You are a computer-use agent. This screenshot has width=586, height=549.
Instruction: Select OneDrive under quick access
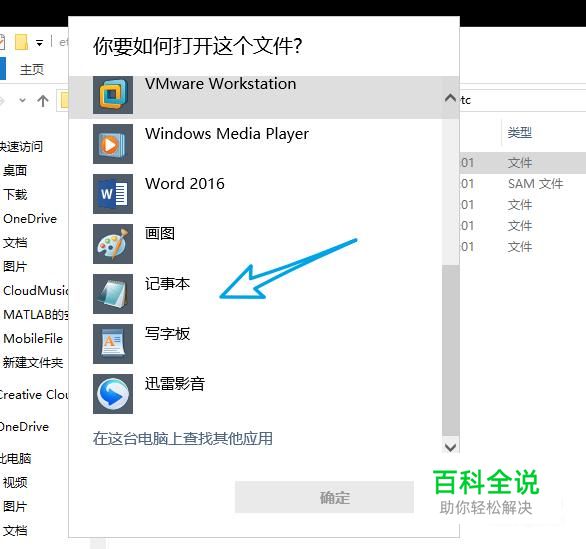pos(30,218)
